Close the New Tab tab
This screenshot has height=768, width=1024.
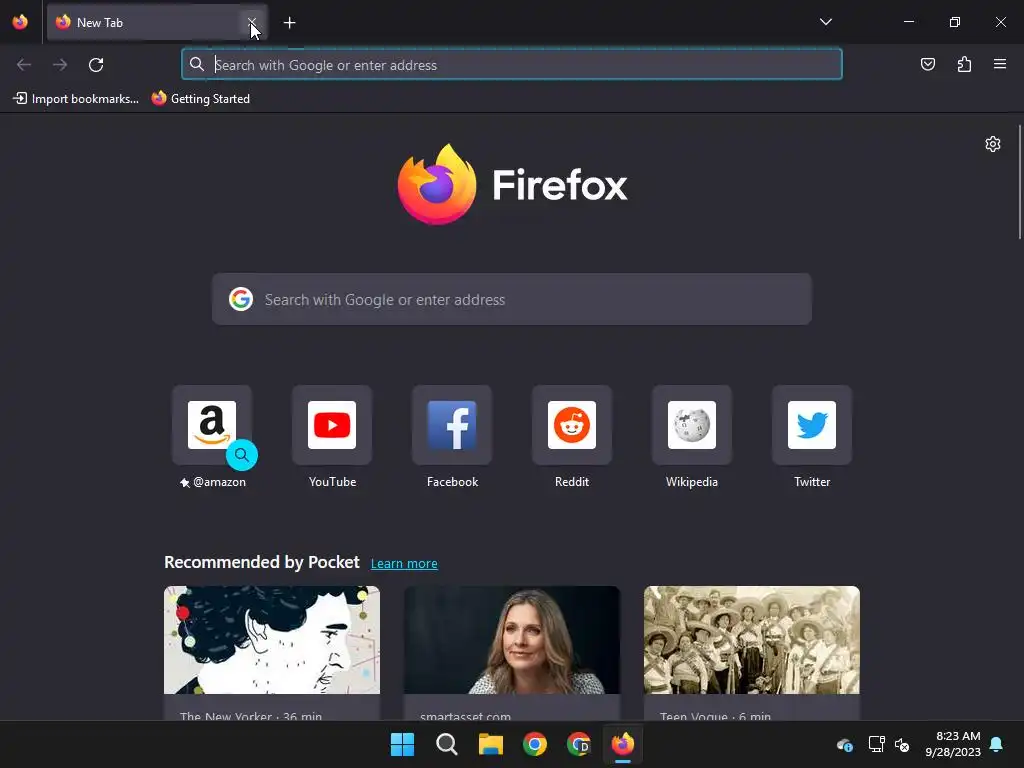pyautogui.click(x=251, y=23)
